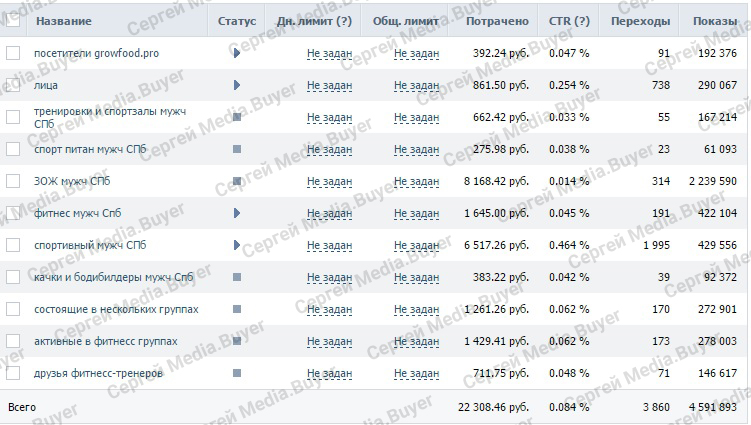Sort by the Потрачено column header
Screen dimensions: 751x425
tap(497, 21)
